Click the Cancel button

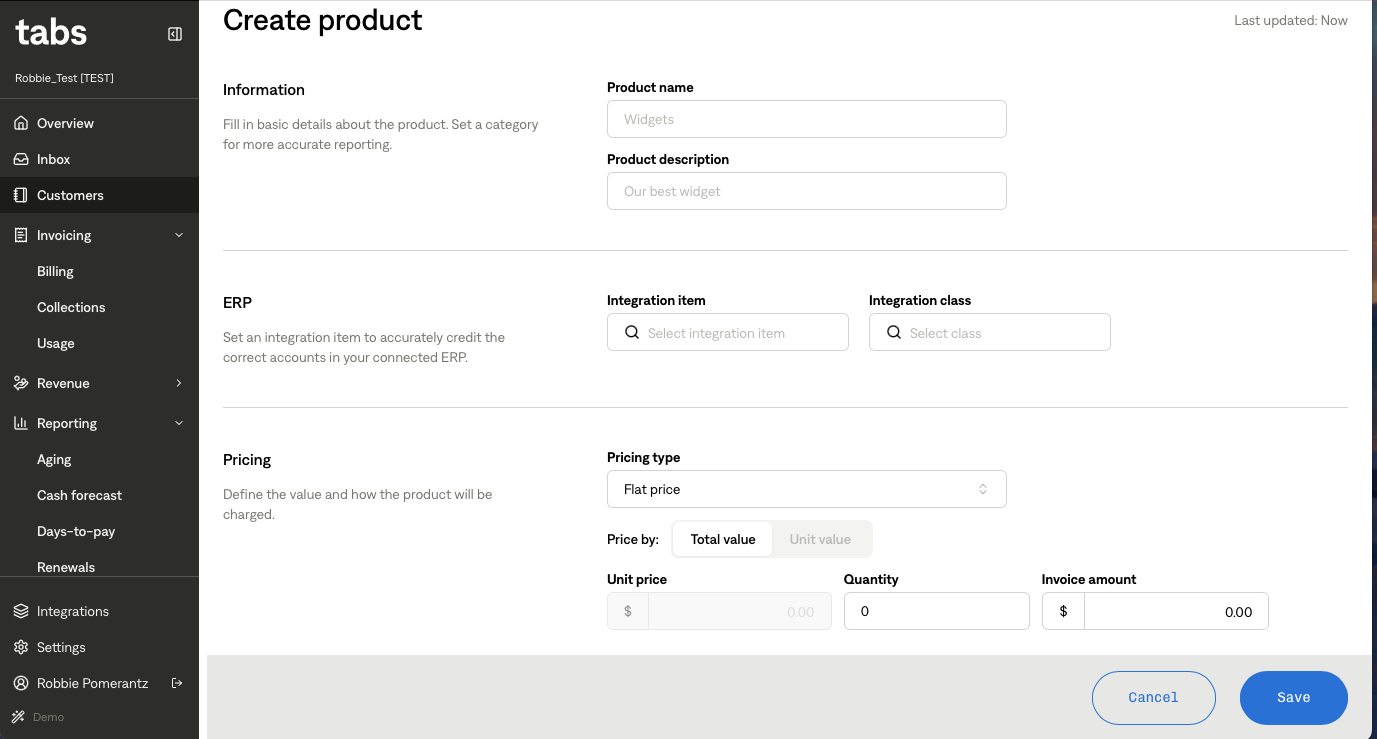click(1153, 697)
